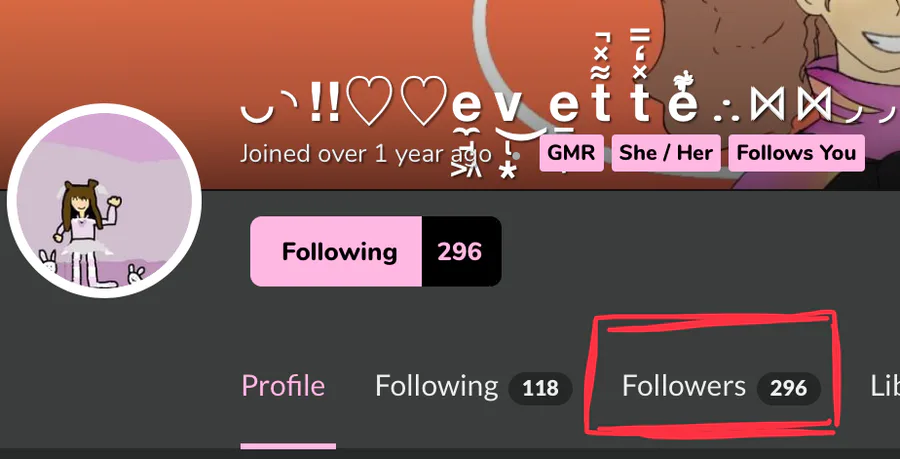Screen dimensions: 900x459
Task: Click the Follows You badge
Action: pos(796,153)
